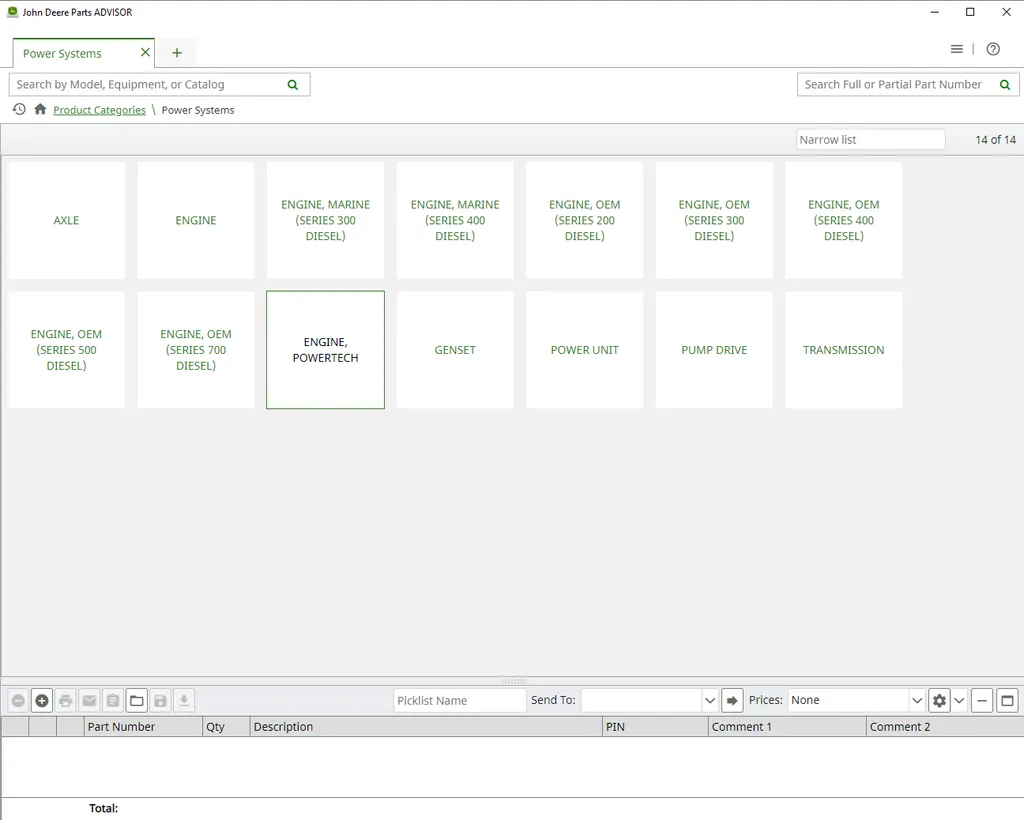1024x820 pixels.
Task: Open the TRANSMISSION category tile
Action: point(844,350)
